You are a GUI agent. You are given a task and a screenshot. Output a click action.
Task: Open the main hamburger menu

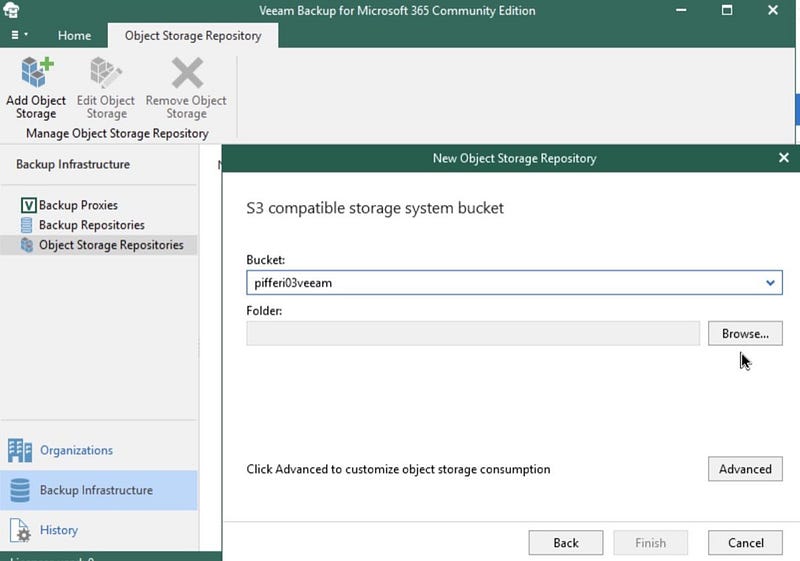coord(19,35)
